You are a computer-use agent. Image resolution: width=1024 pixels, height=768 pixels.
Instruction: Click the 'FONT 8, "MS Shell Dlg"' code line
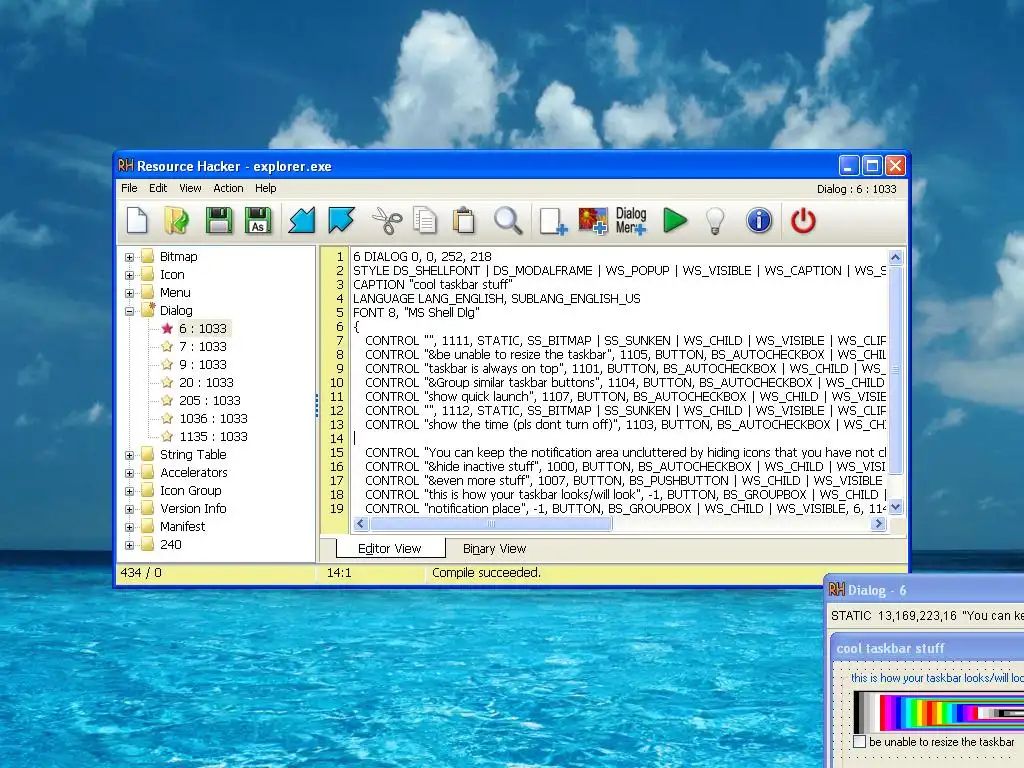coord(416,313)
